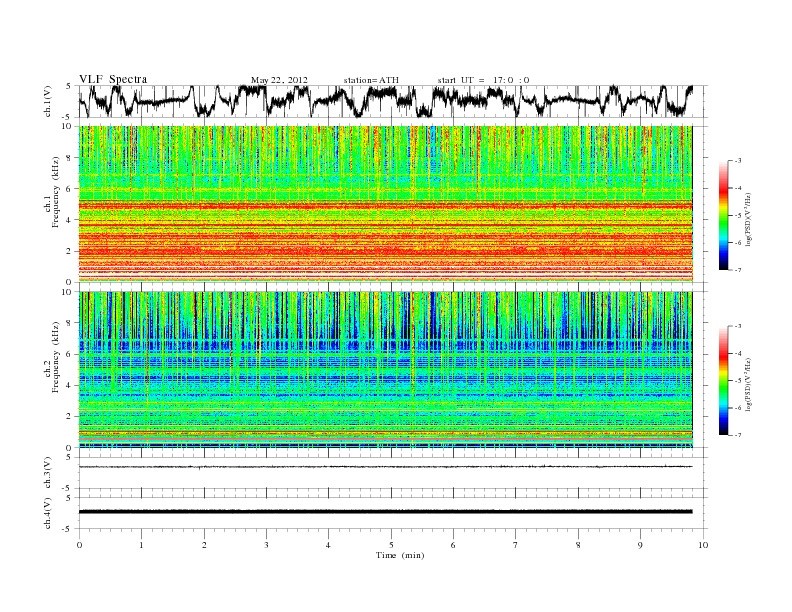Image resolution: width=792 pixels, height=612 pixels.
Task: Click the time axis tick label '3'
Action: pos(266,545)
